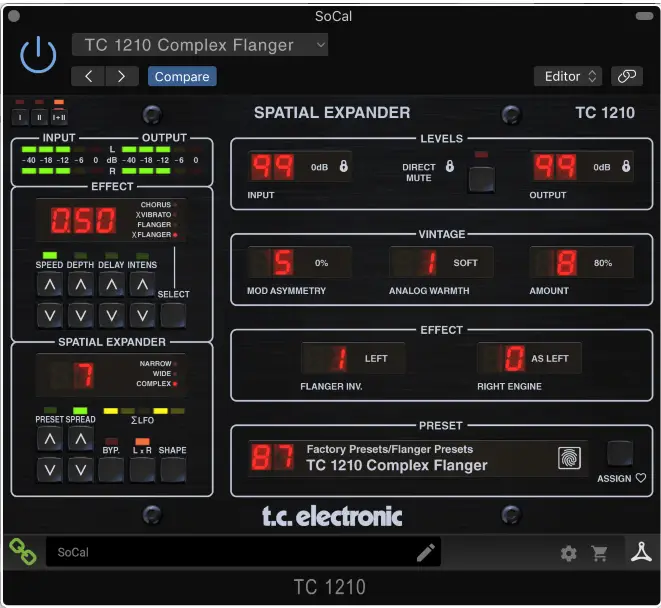The height and width of the screenshot is (608, 661).
Task: Click the link icon beside Editor
Action: (626, 76)
